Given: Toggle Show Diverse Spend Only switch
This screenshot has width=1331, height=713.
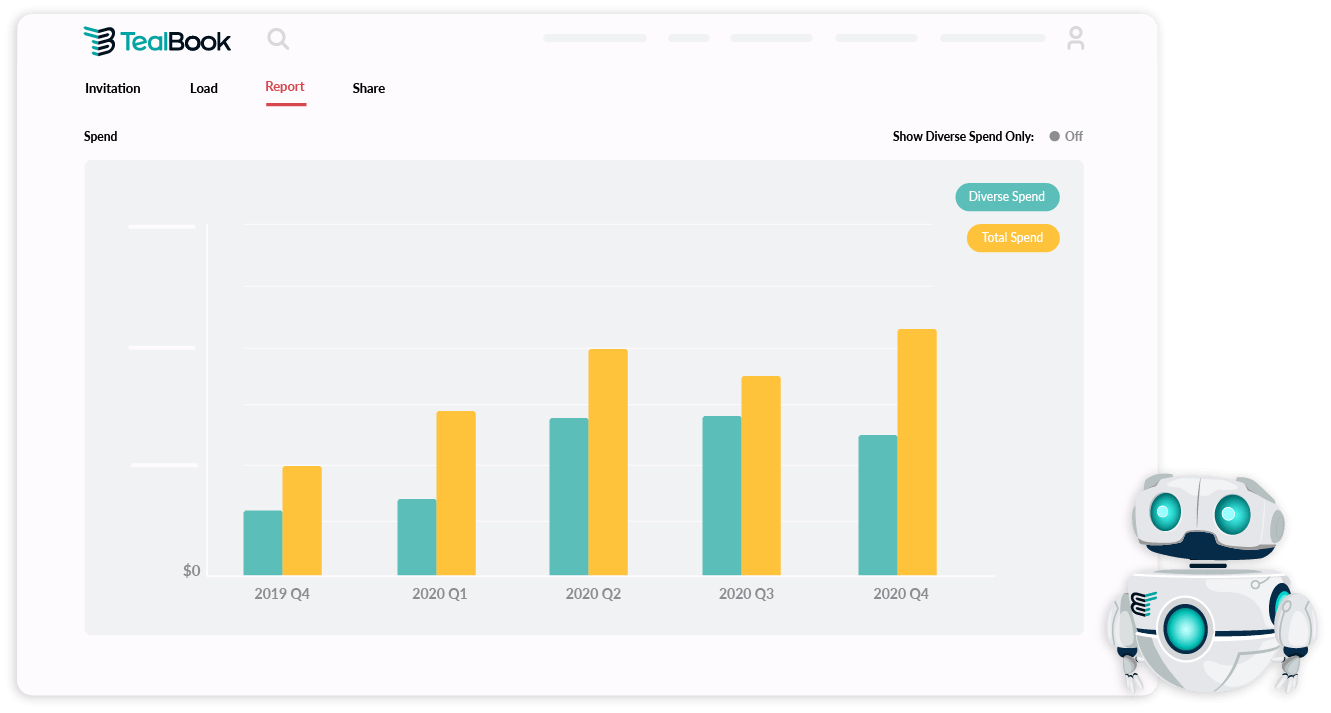Looking at the screenshot, I should tap(1066, 136).
